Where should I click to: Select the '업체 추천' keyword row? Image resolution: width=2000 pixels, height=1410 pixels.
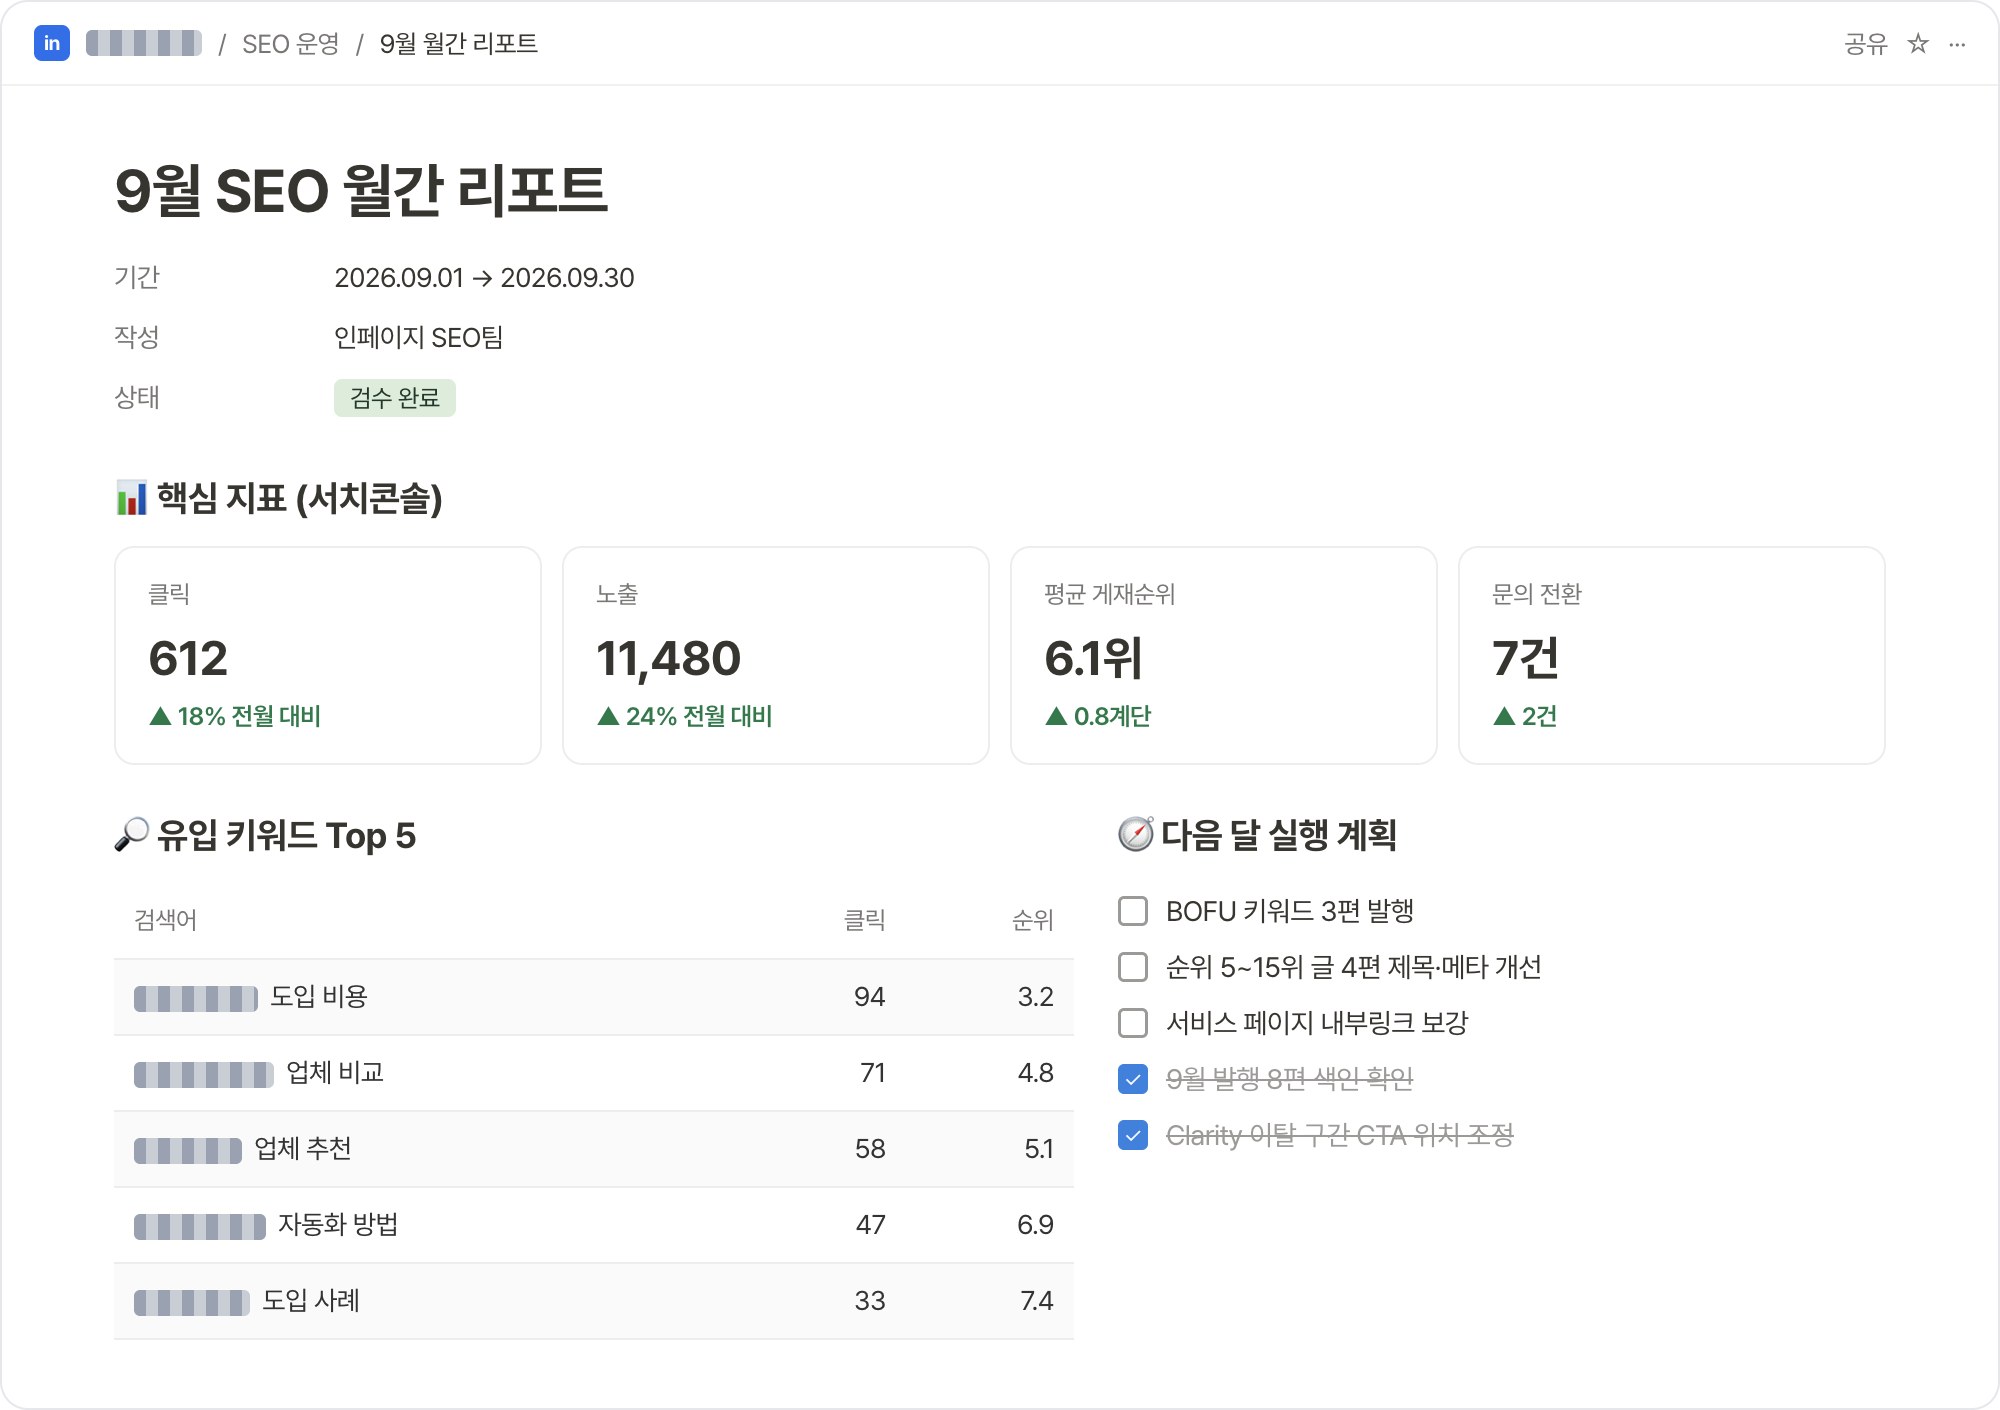tap(594, 1149)
